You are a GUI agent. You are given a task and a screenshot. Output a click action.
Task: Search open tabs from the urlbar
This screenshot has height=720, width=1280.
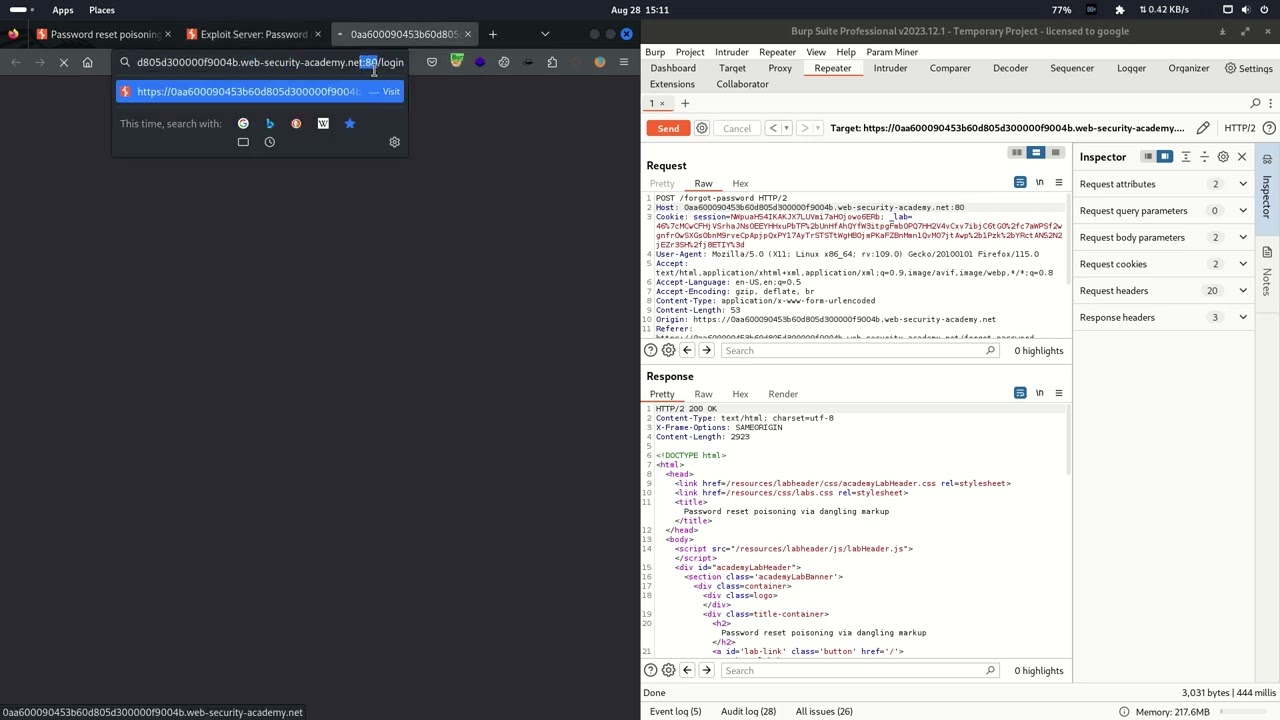coord(243,142)
